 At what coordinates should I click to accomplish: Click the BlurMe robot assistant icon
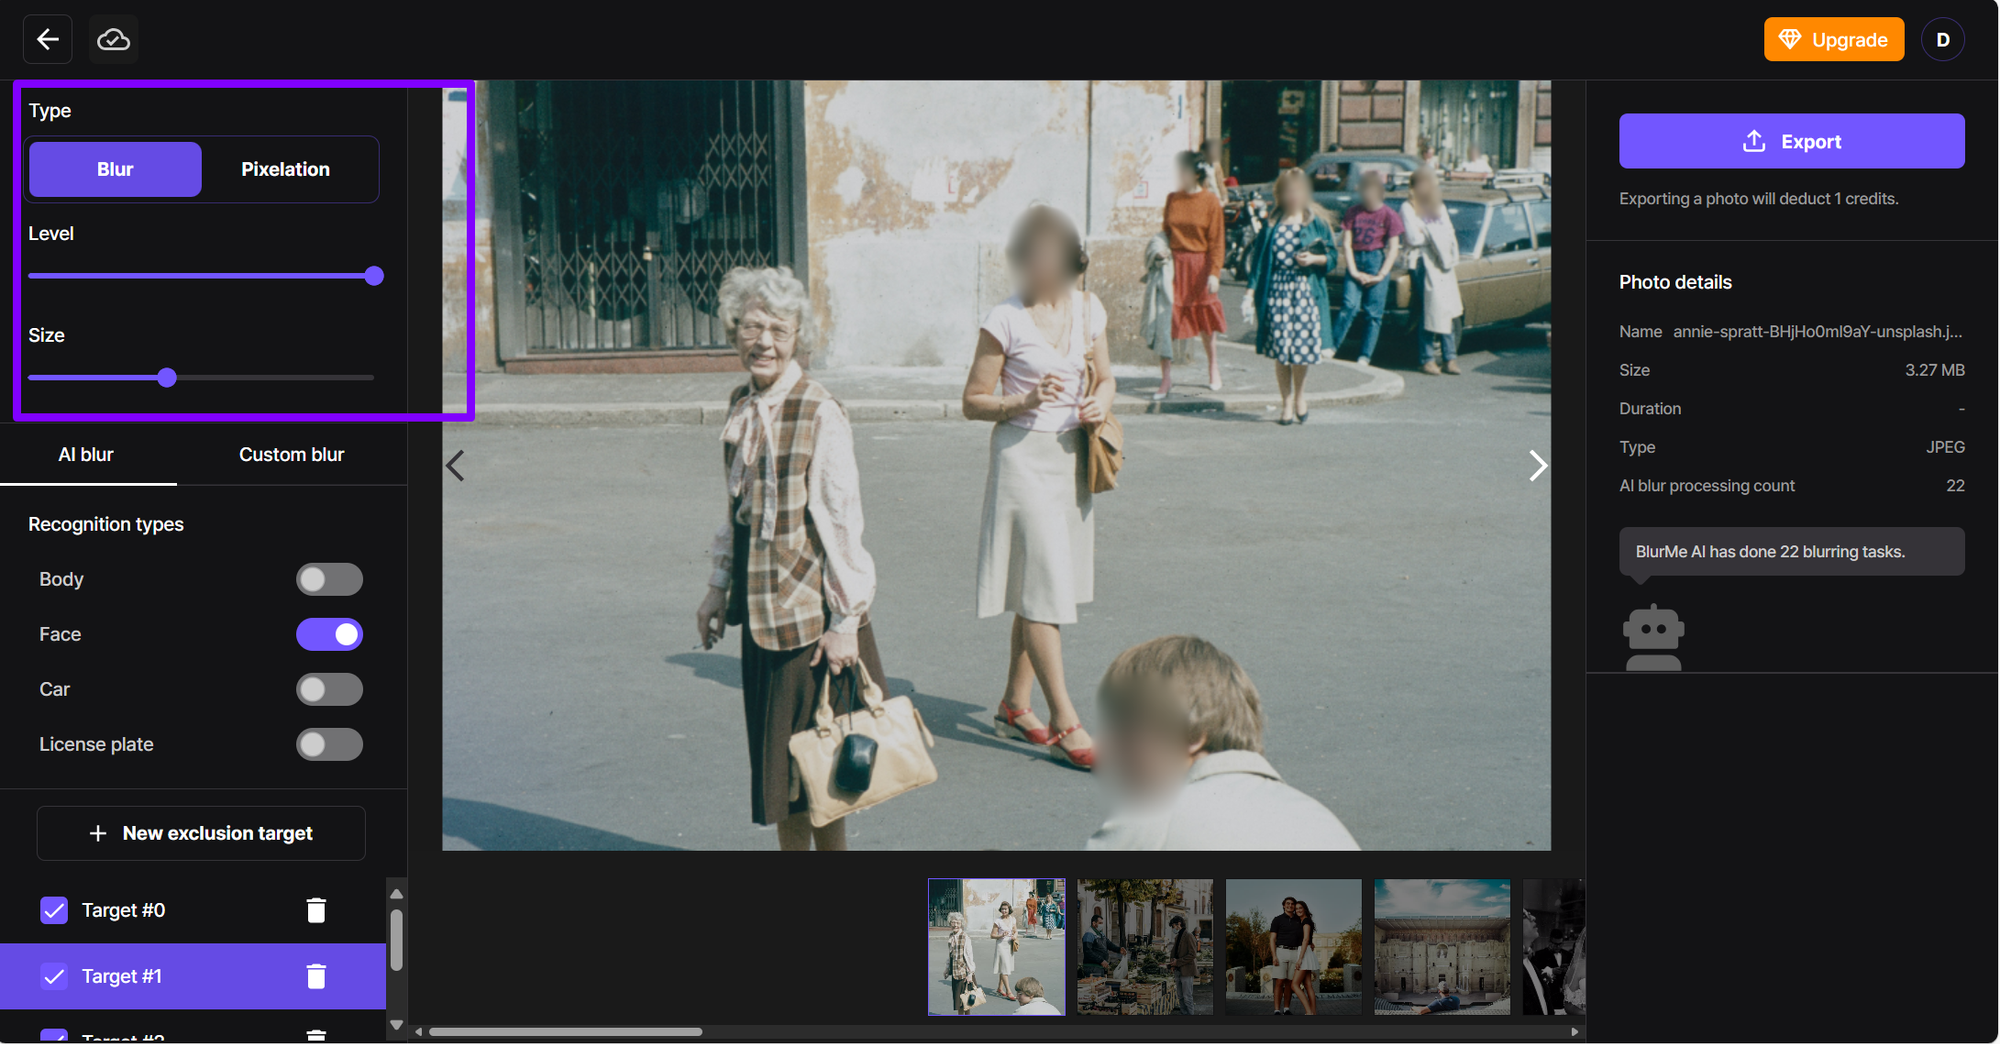[1653, 637]
